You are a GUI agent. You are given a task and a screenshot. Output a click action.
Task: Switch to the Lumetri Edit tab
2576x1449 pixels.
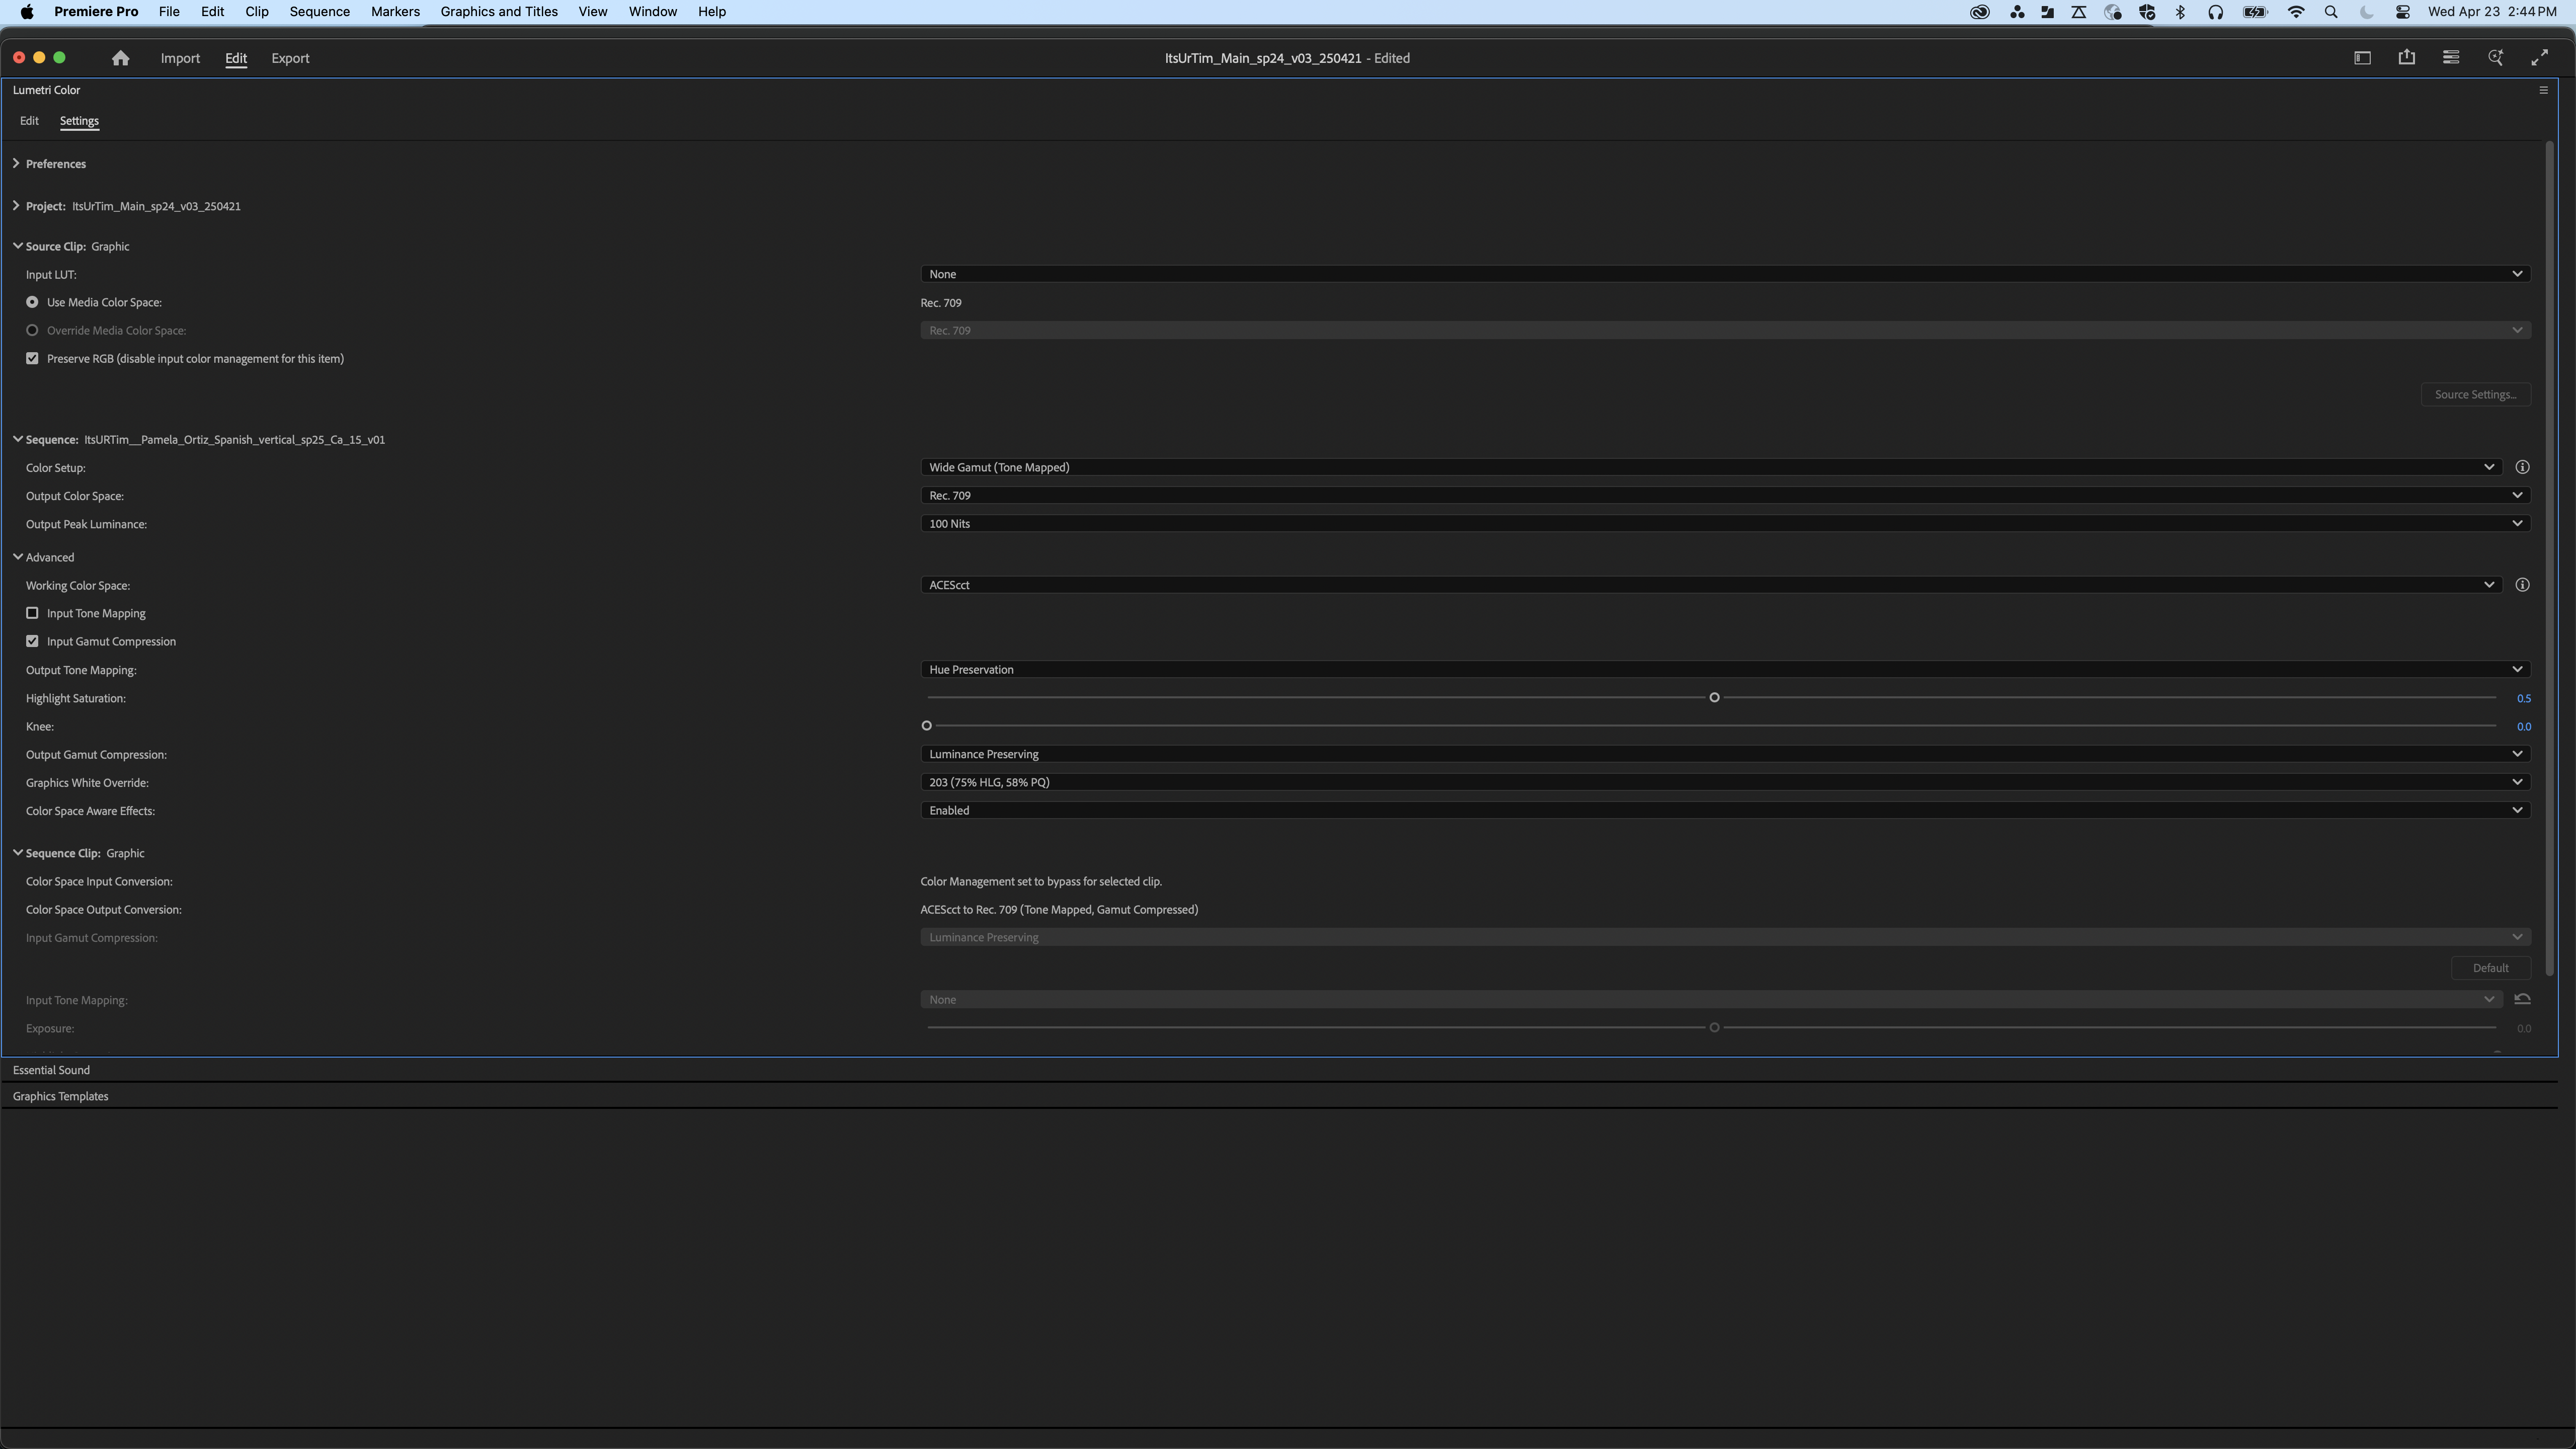click(x=29, y=121)
